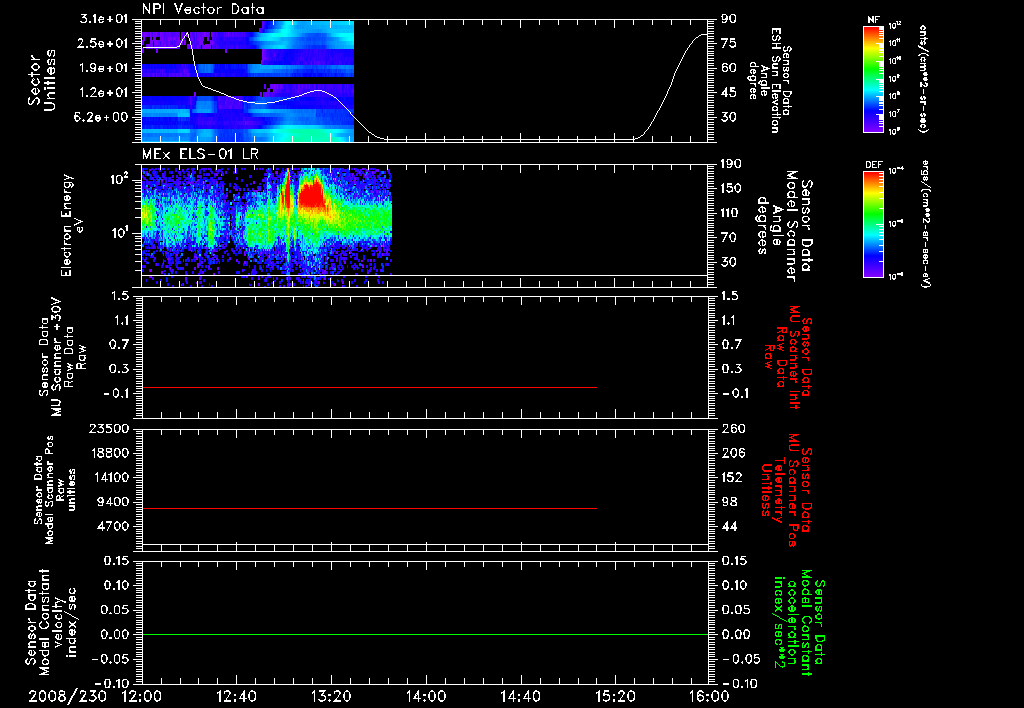This screenshot has height=708, width=1024.
Task: Click the Model Scanner Angle degrees label
Action: [x=784, y=226]
